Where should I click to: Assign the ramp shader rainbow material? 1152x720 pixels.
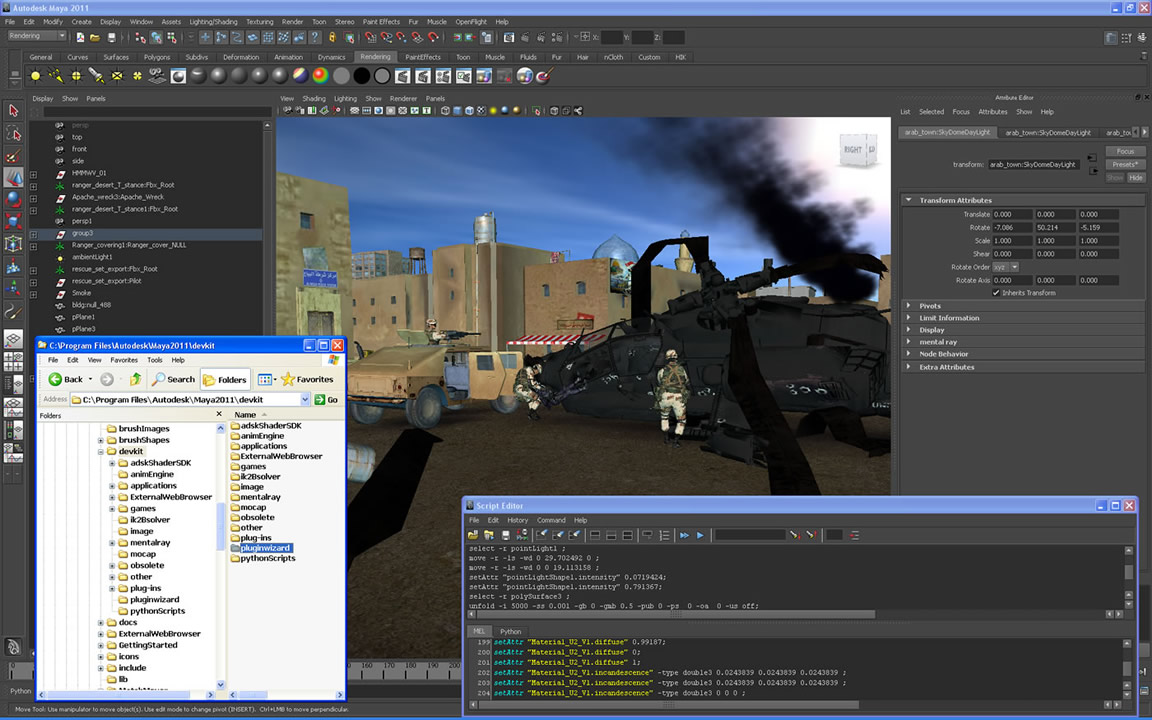[320, 76]
